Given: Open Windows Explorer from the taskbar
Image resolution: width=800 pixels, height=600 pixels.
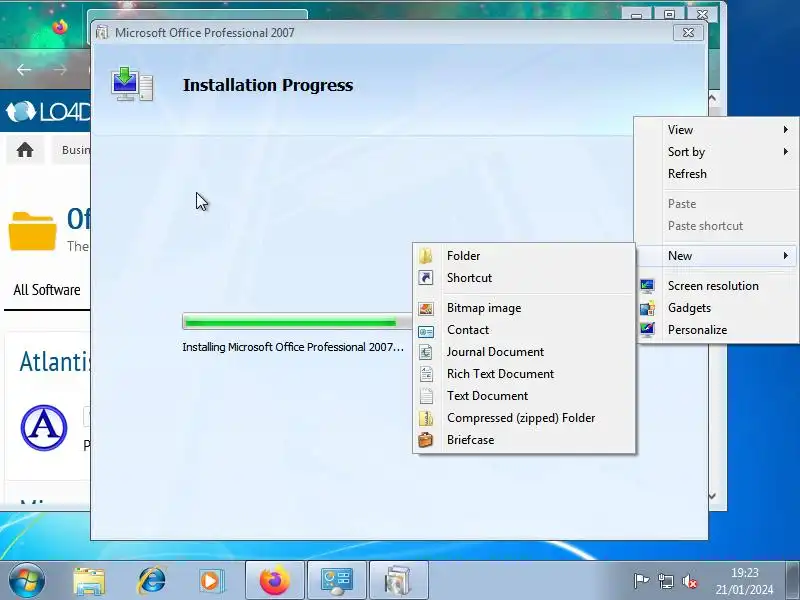Looking at the screenshot, I should pyautogui.click(x=89, y=581).
